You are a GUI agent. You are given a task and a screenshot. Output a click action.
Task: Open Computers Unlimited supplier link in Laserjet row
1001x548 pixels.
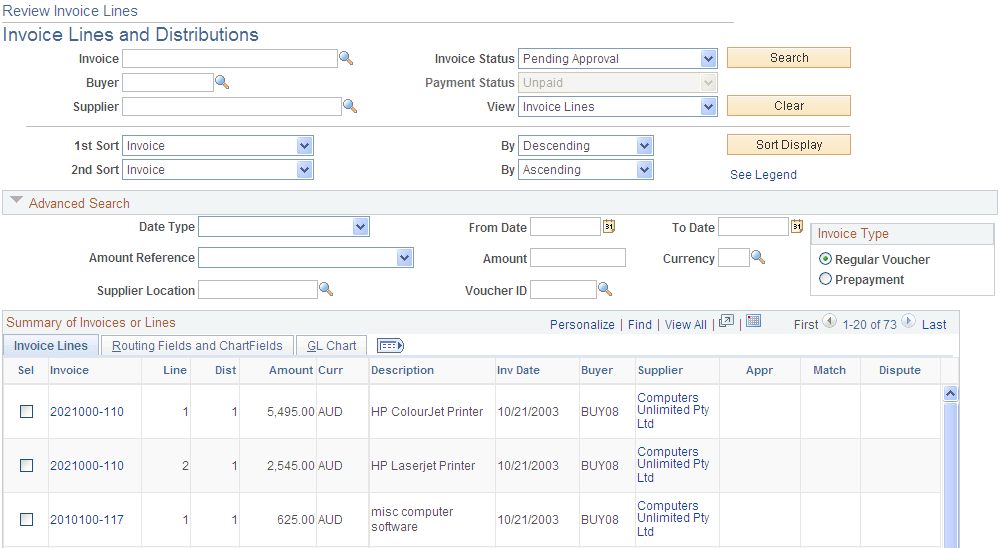(x=673, y=464)
